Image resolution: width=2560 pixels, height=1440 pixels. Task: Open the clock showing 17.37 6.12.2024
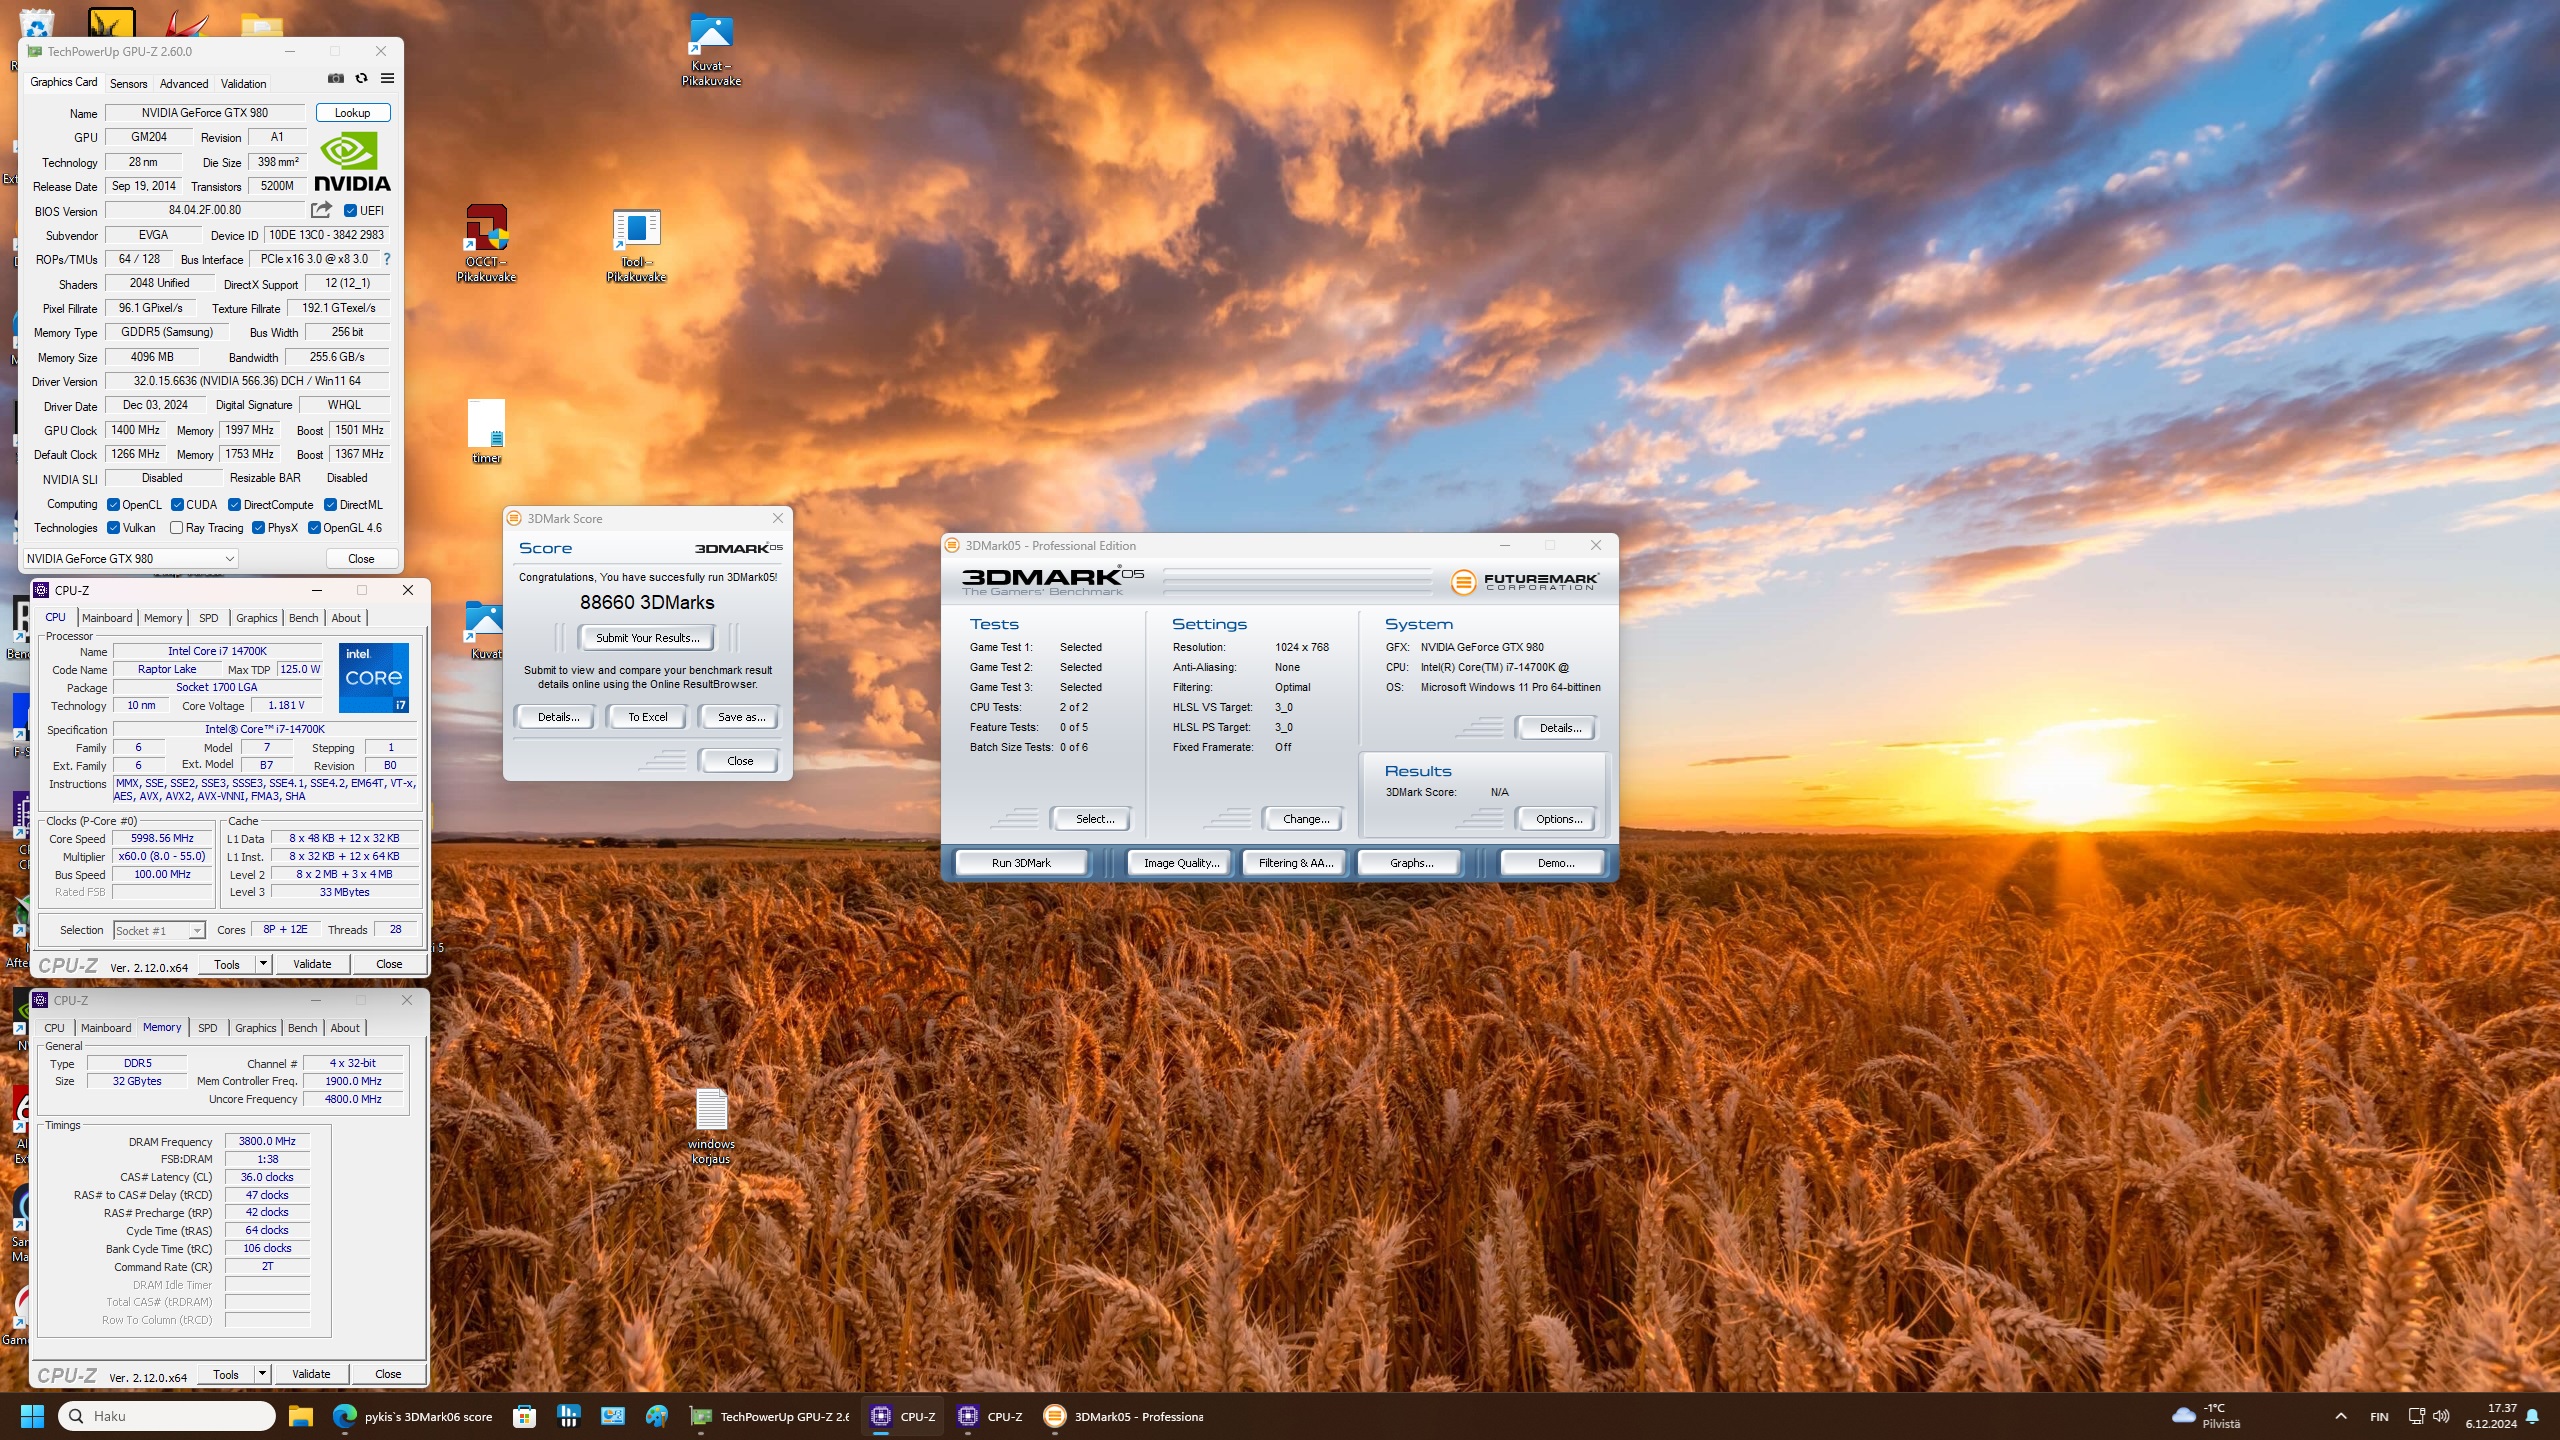(x=2491, y=1416)
